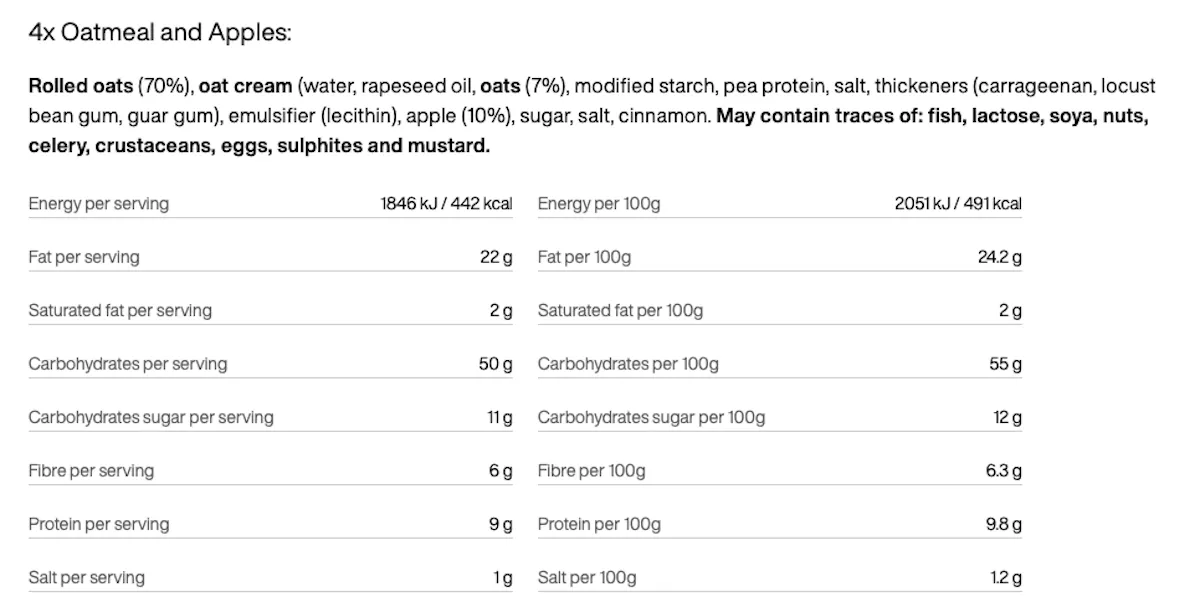Select the '4x Oatmeal and Apples:' heading
1200x612 pixels.
coord(160,33)
